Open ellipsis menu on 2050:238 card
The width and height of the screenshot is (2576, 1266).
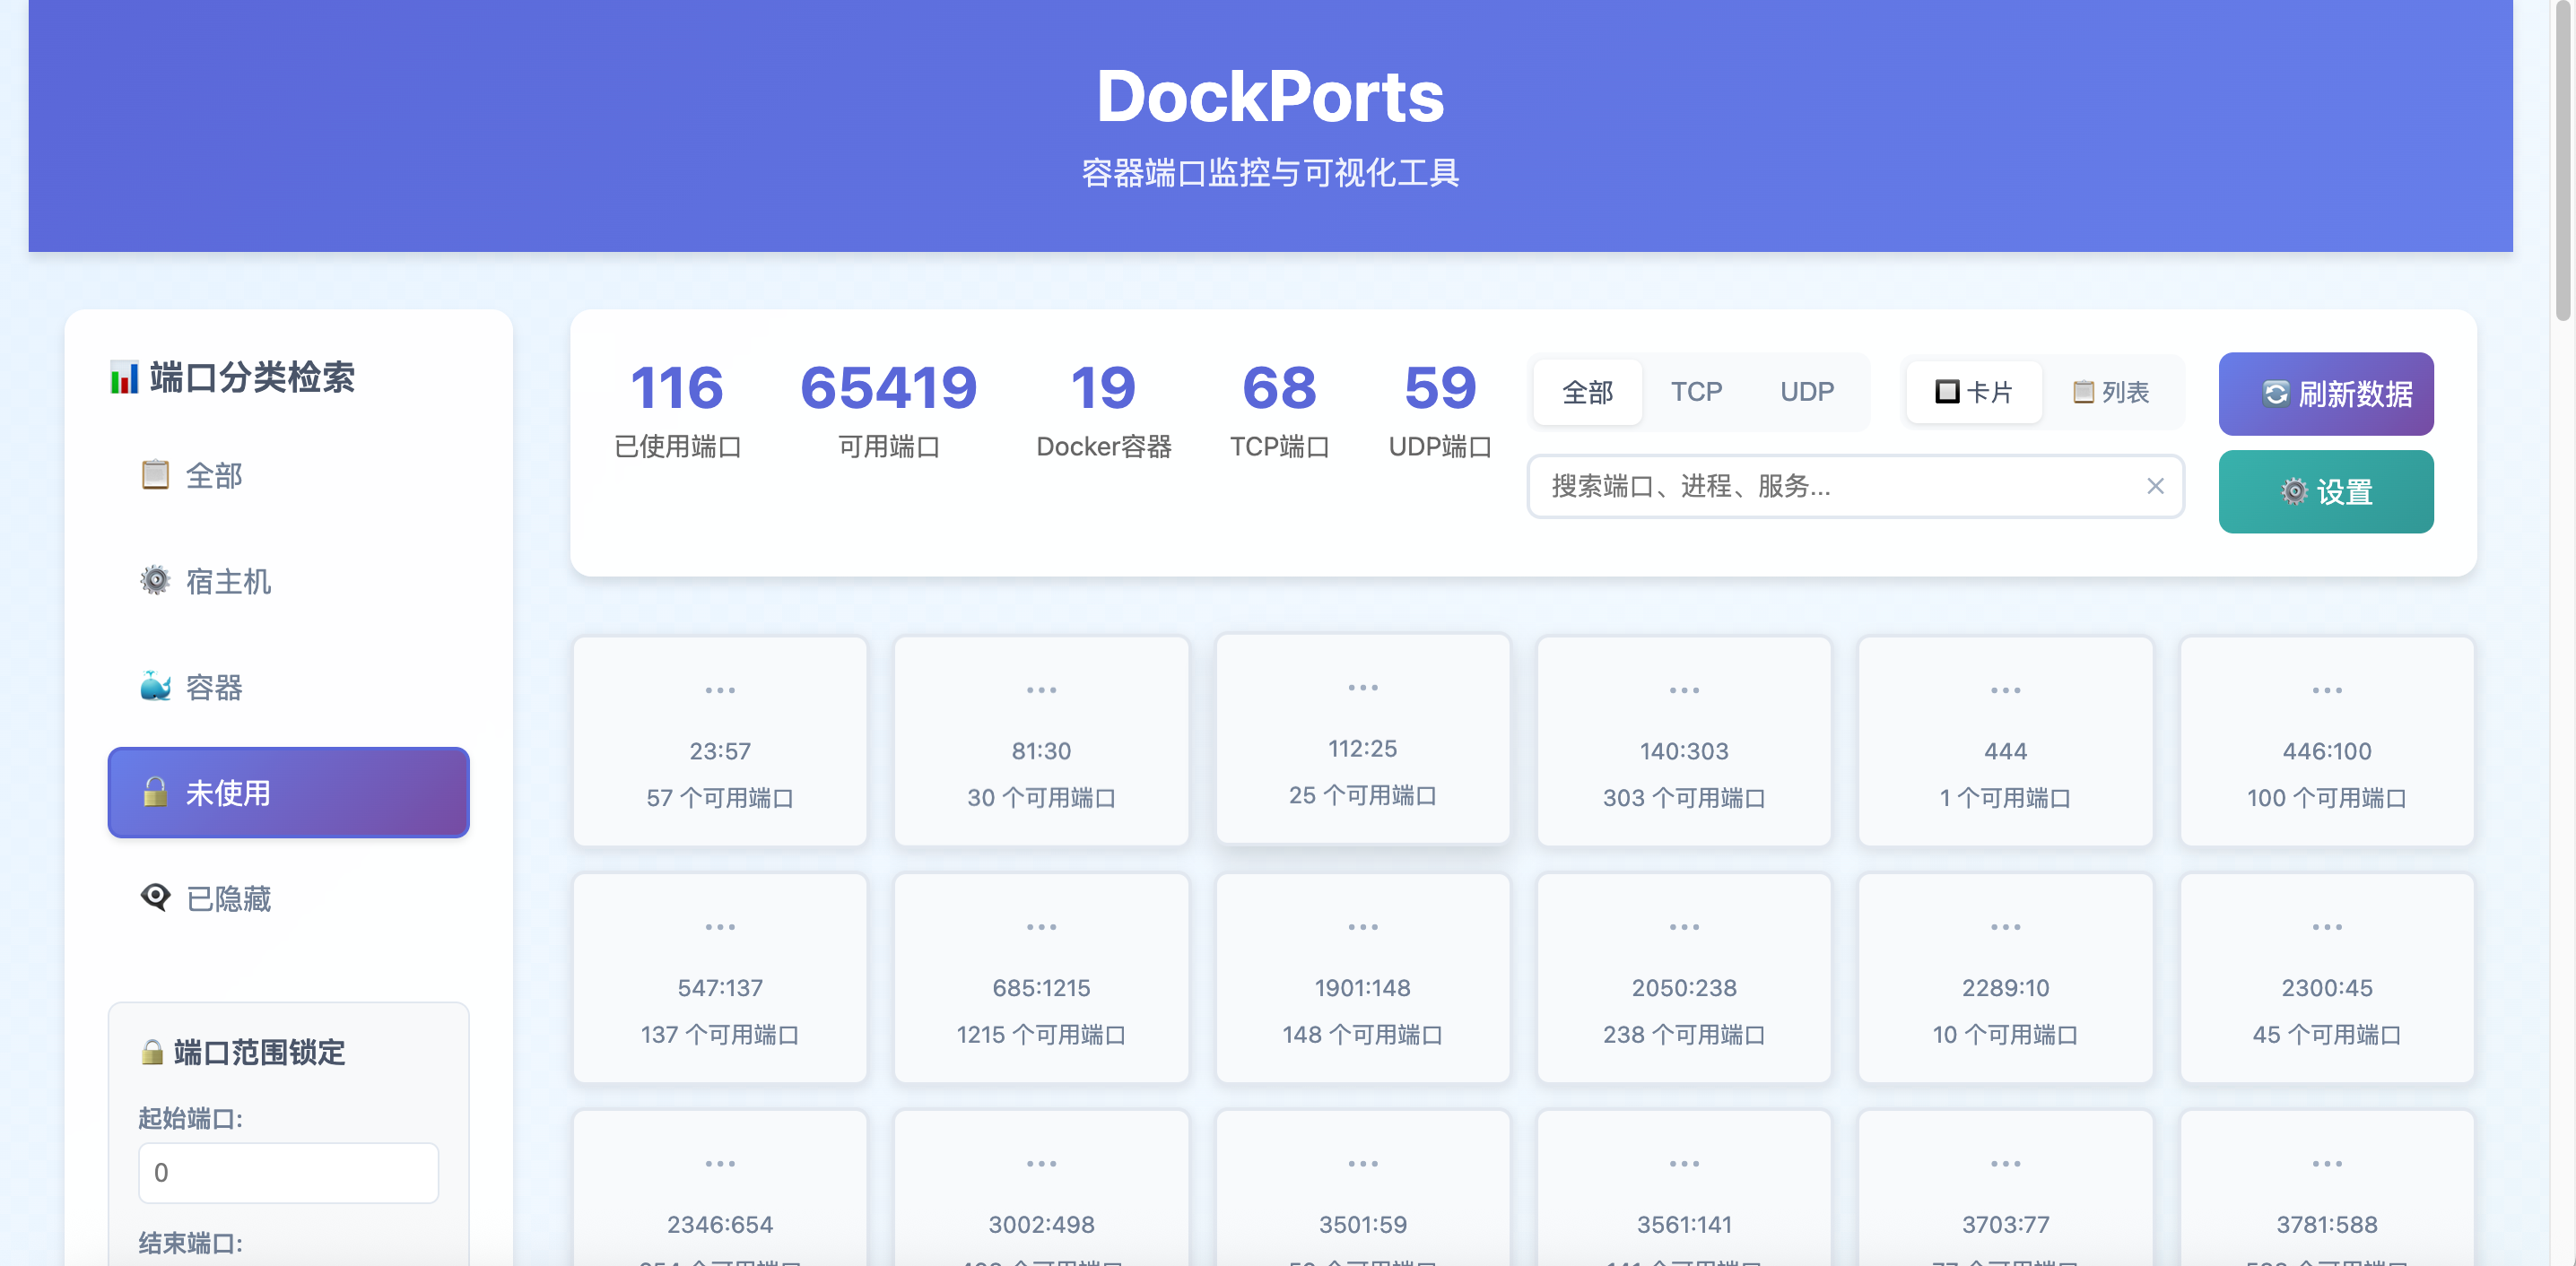click(x=1684, y=927)
